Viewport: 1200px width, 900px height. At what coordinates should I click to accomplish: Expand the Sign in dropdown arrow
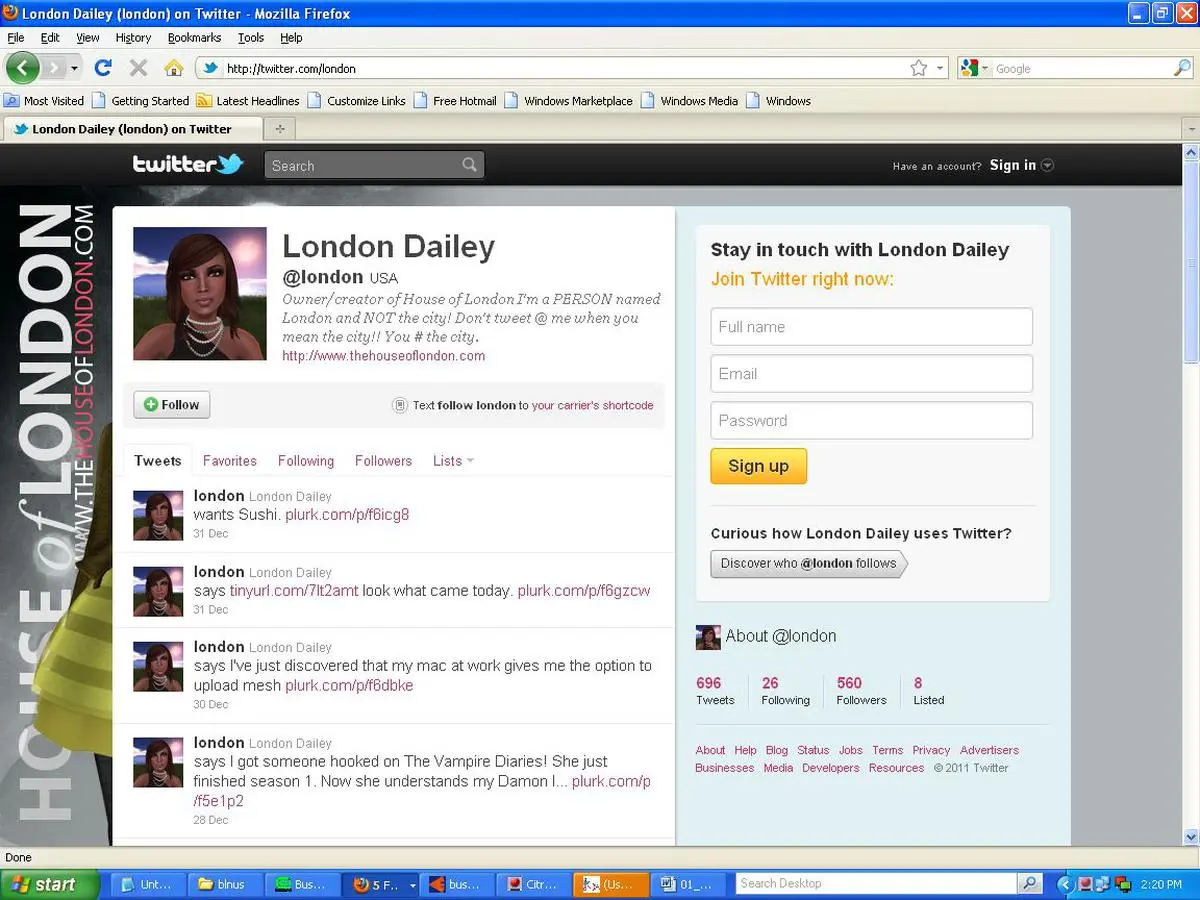[1047, 166]
